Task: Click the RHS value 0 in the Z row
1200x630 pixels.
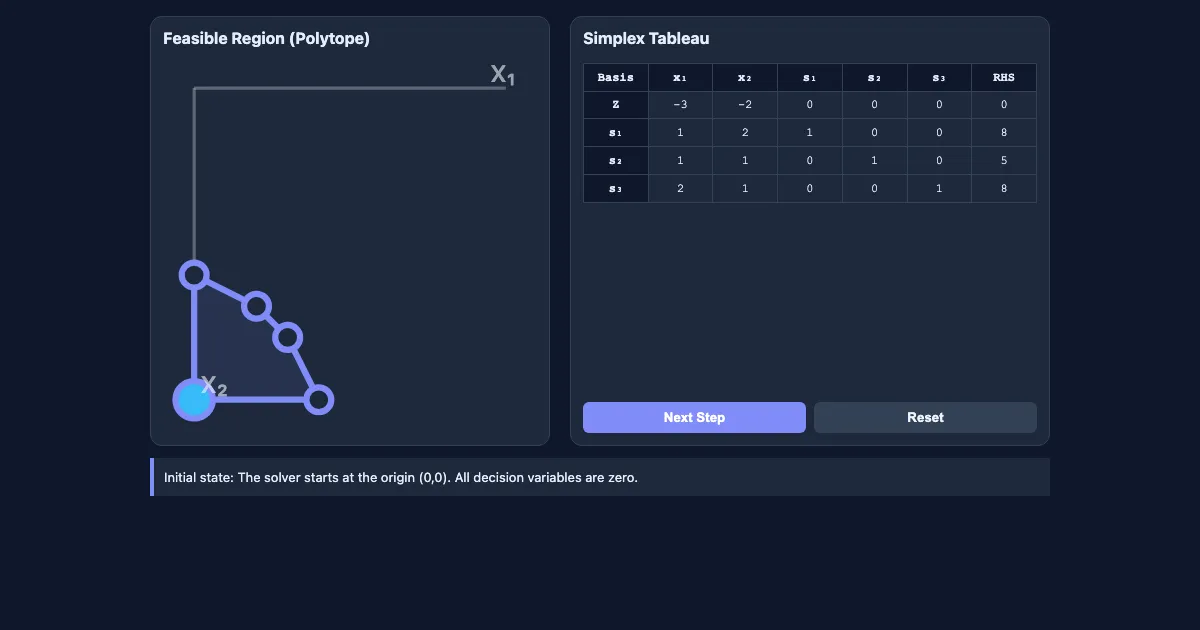Action: 1004,105
